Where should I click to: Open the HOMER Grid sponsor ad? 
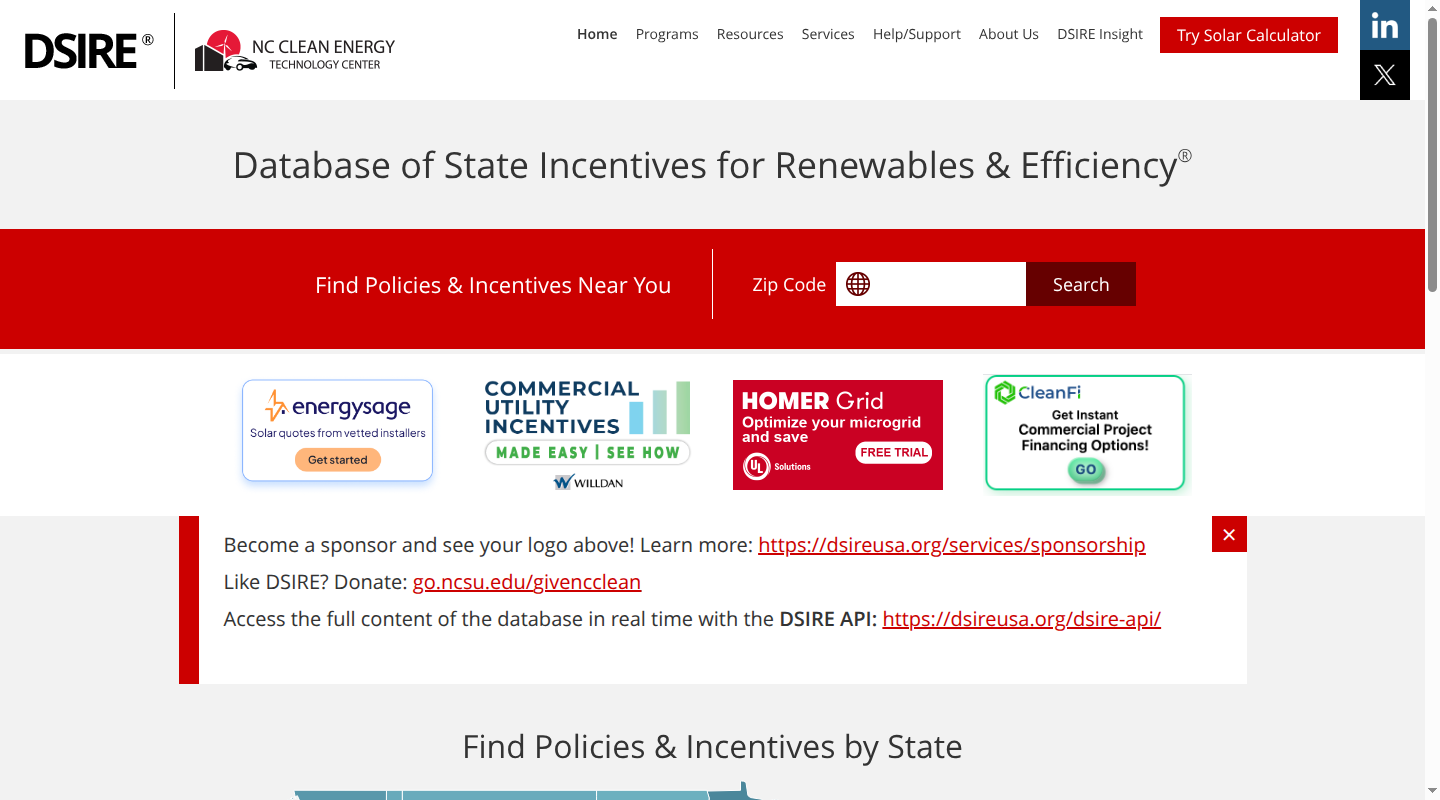[x=838, y=435]
